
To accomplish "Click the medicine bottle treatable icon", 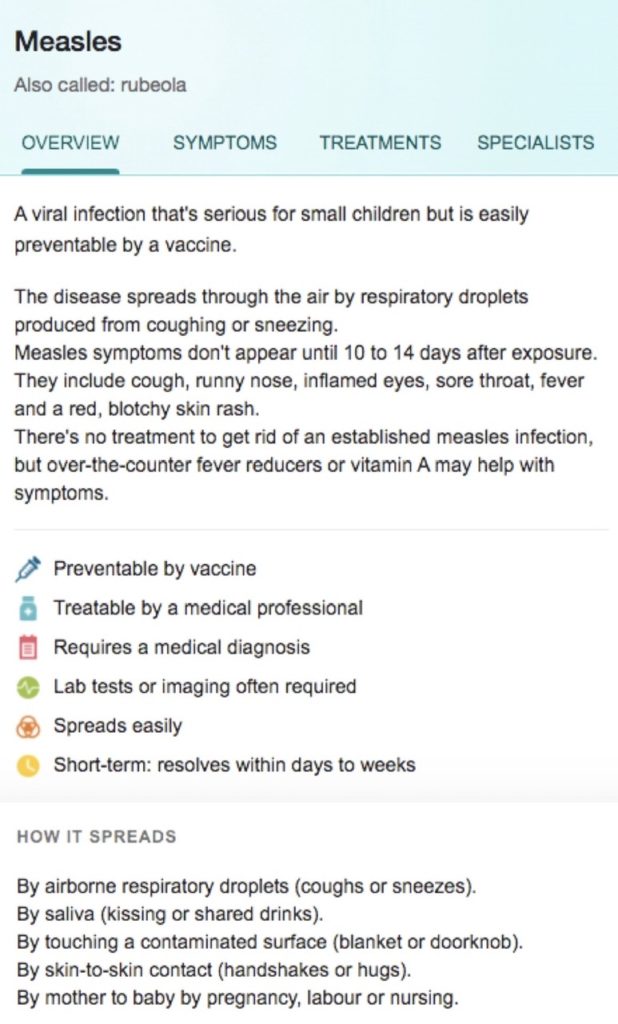I will coord(27,608).
